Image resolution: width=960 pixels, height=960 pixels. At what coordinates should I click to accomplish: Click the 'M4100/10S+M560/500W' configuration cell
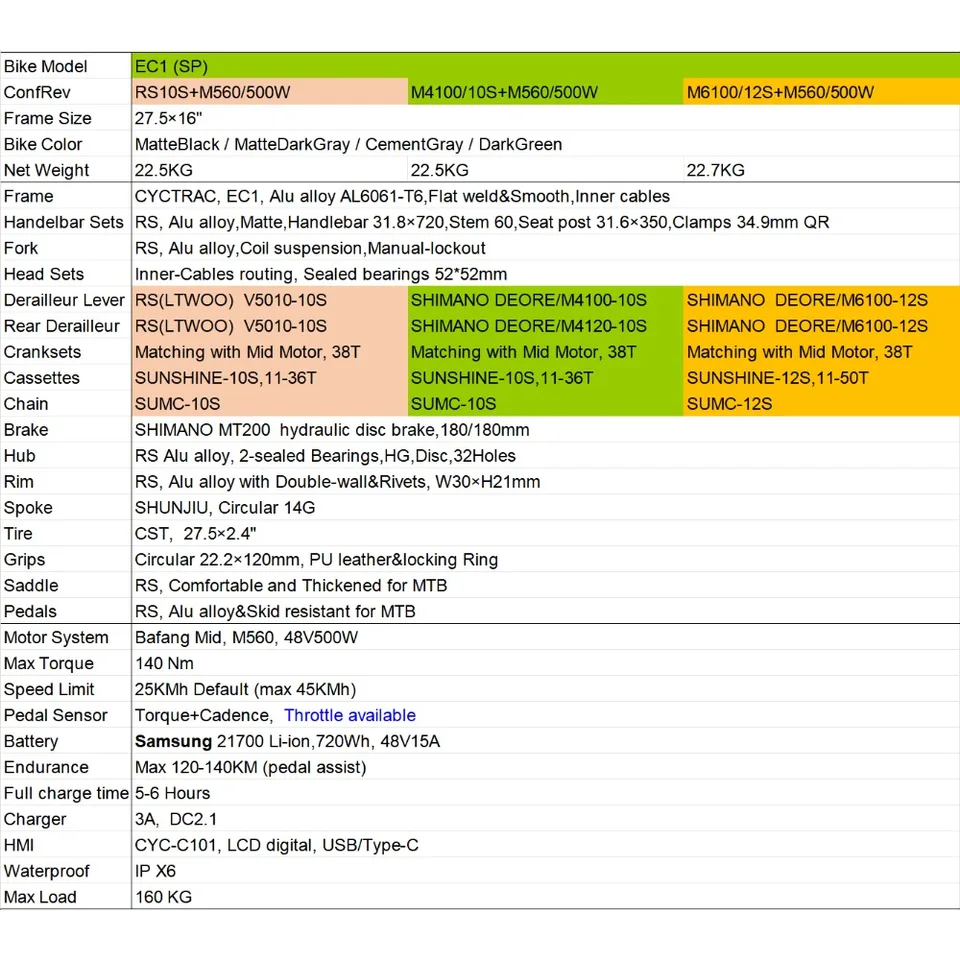(x=546, y=92)
